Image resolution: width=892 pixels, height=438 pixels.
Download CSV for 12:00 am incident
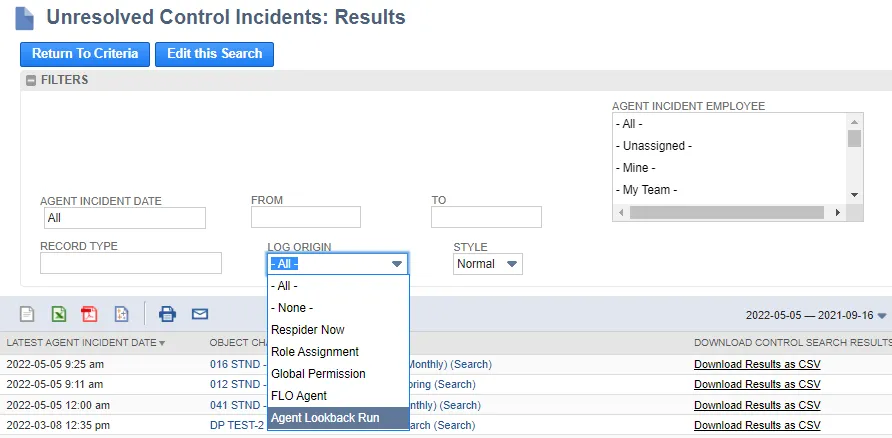point(757,406)
